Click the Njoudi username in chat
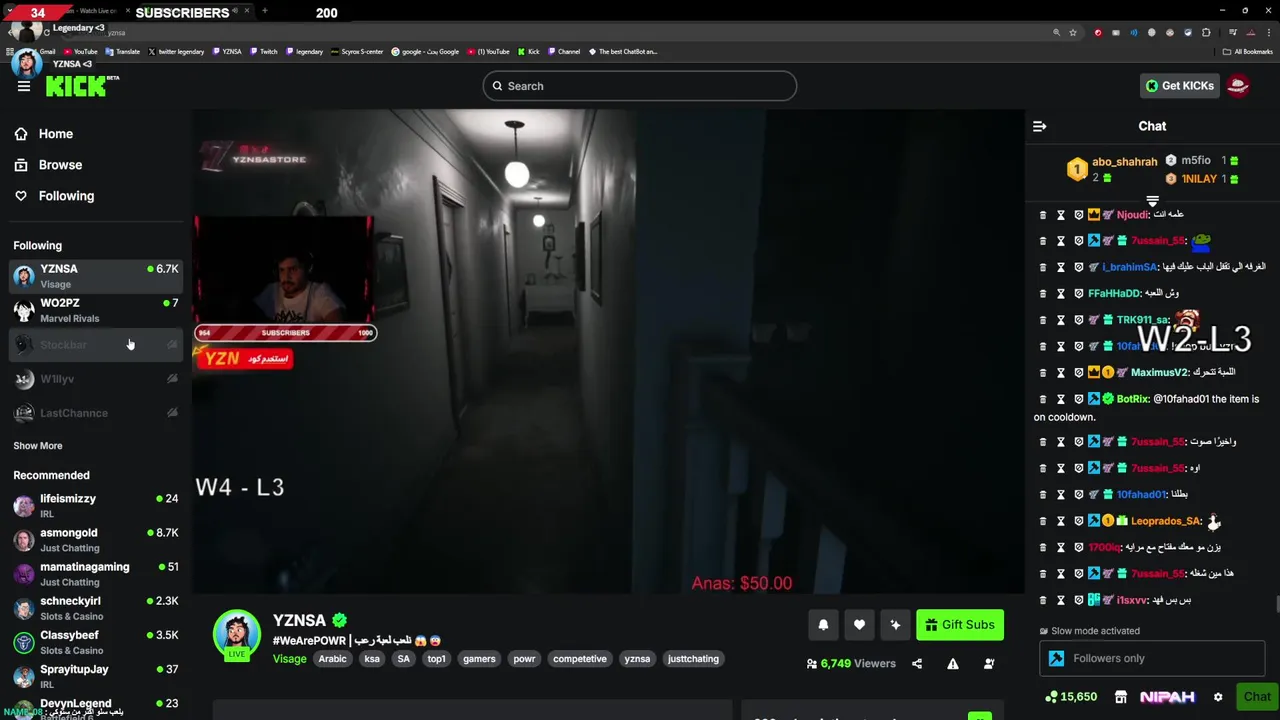Screen dimensions: 1280x720 coord(1132,215)
